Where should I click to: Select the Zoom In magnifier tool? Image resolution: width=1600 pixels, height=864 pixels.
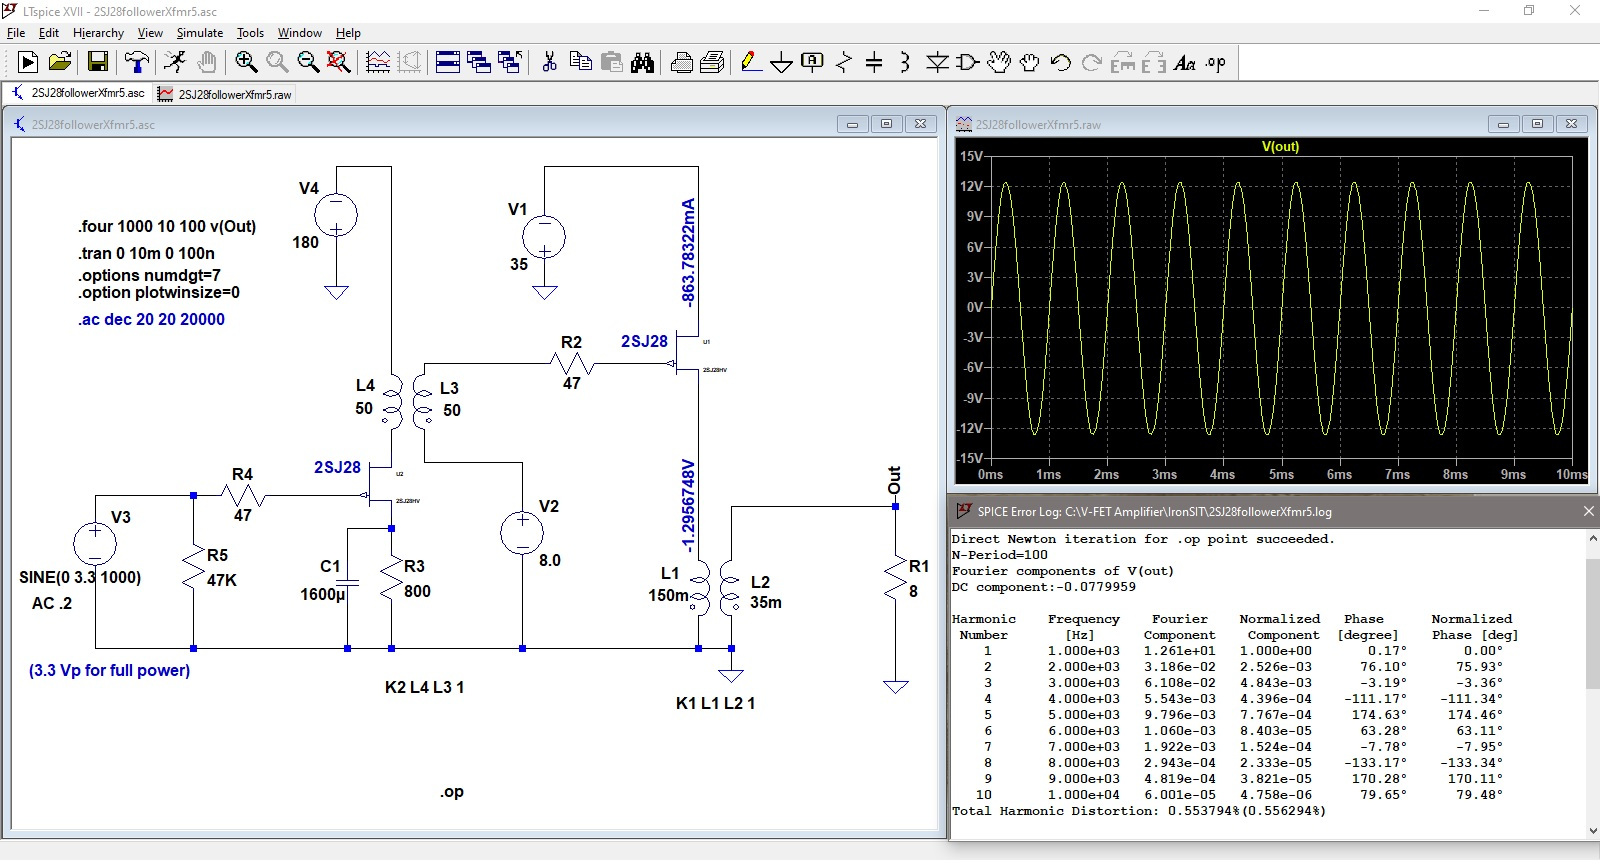click(x=246, y=63)
